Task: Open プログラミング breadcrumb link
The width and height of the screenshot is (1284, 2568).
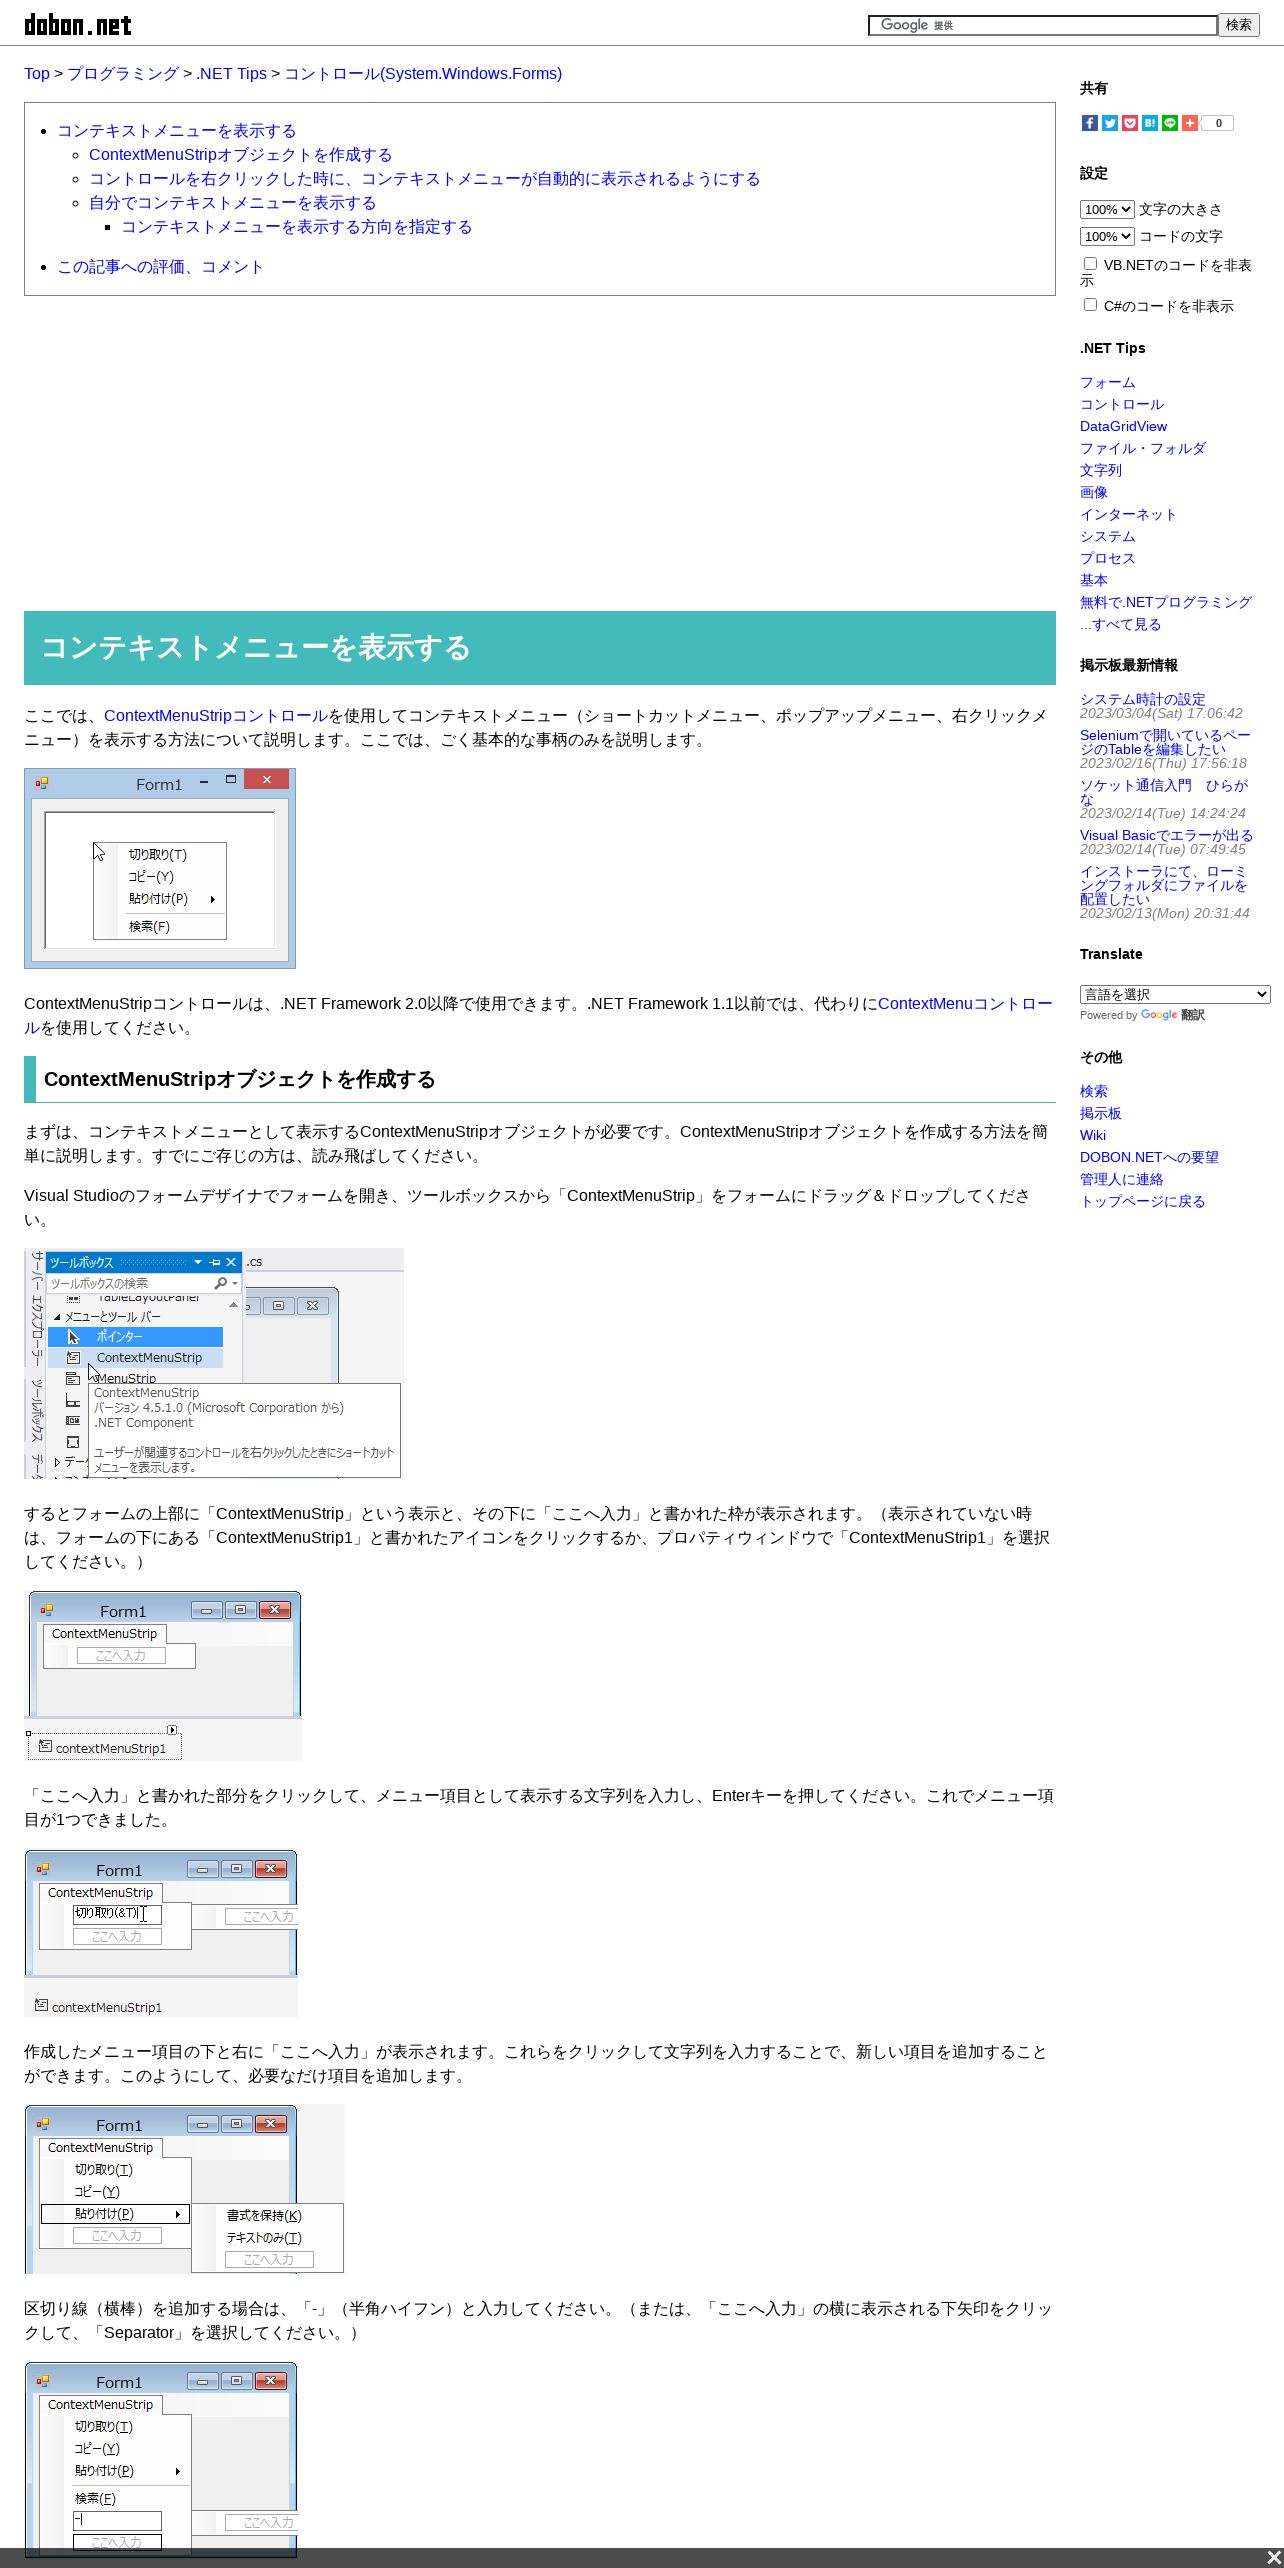Action: coord(123,73)
